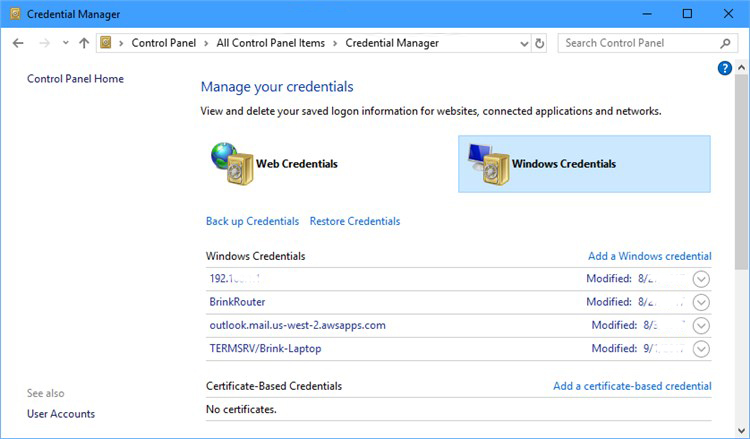Click the search magnifier icon
This screenshot has width=750, height=439.
point(726,43)
